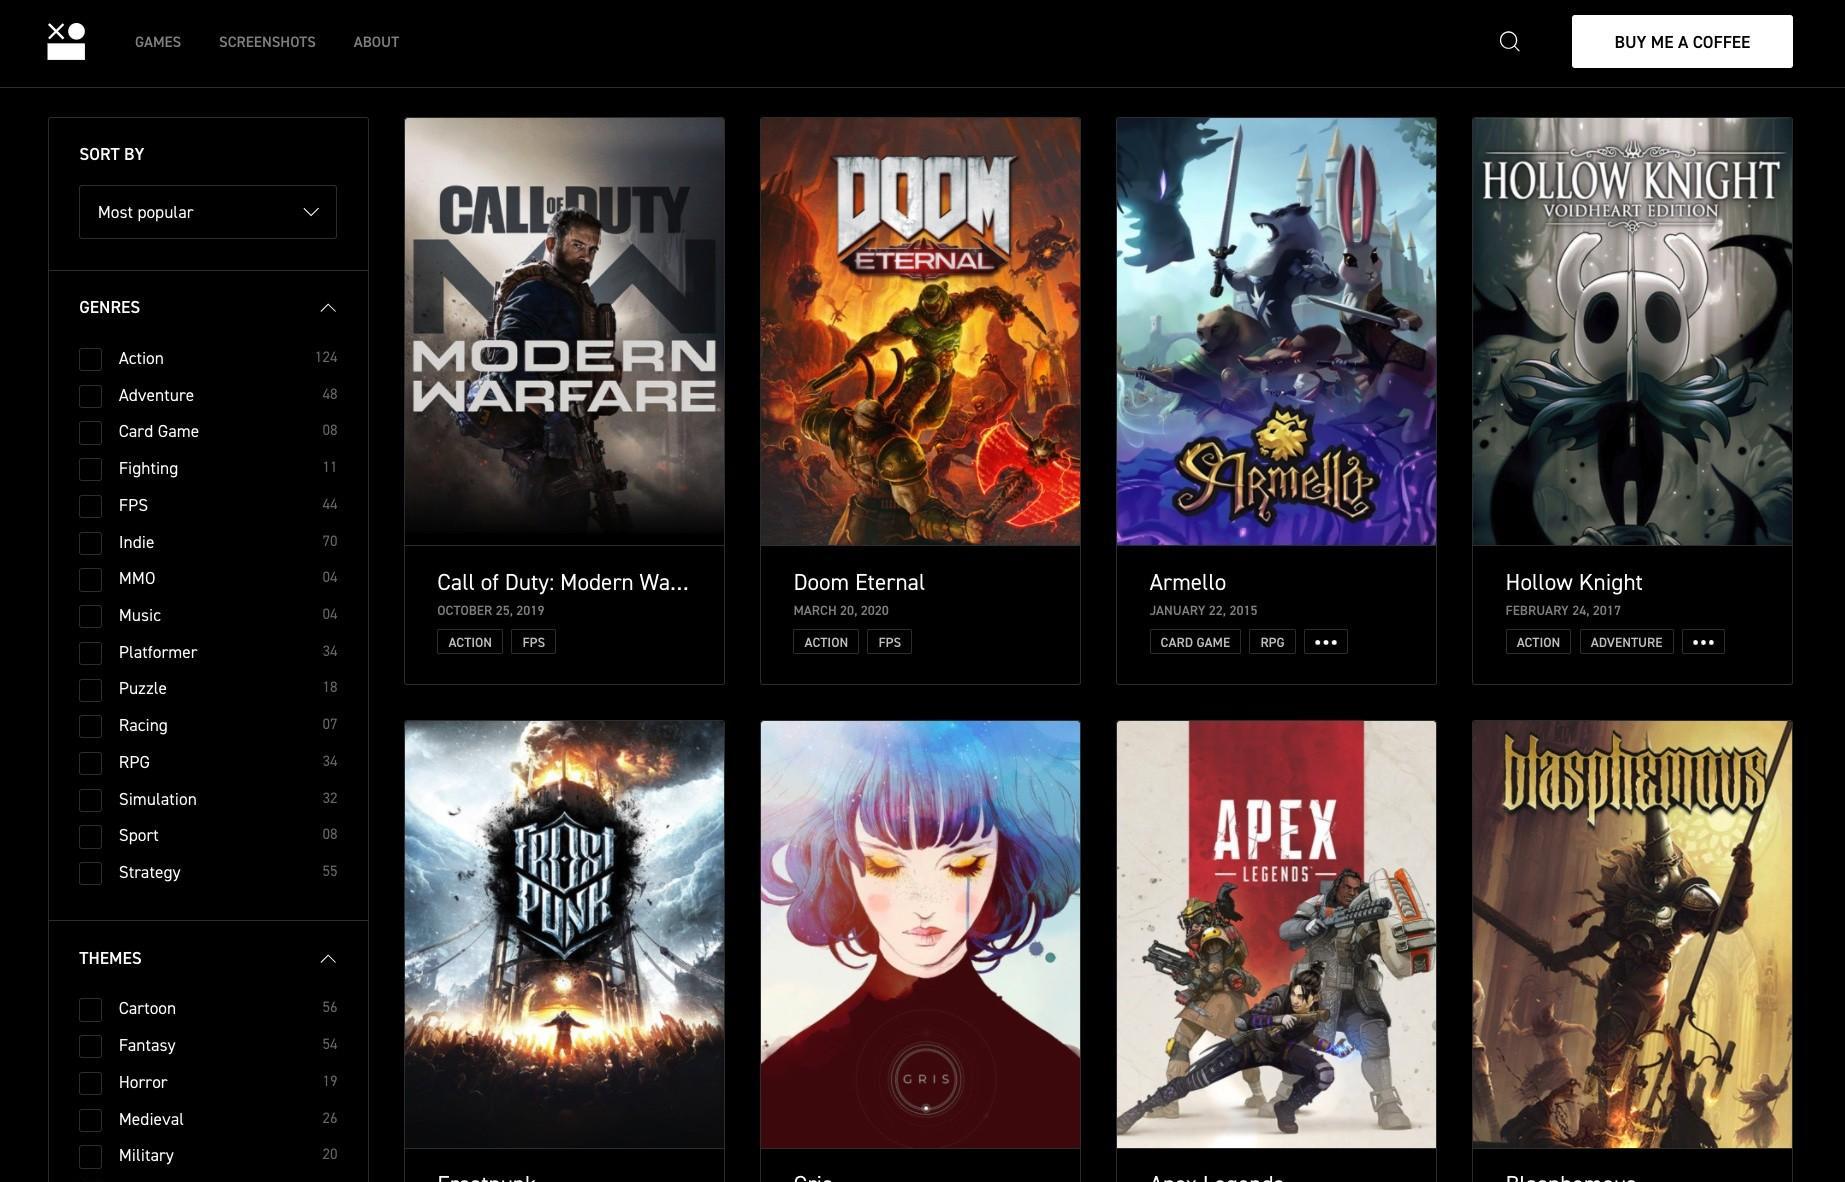Open the Hollow Knight Voidheart cover
1845x1182 pixels.
click(x=1632, y=331)
